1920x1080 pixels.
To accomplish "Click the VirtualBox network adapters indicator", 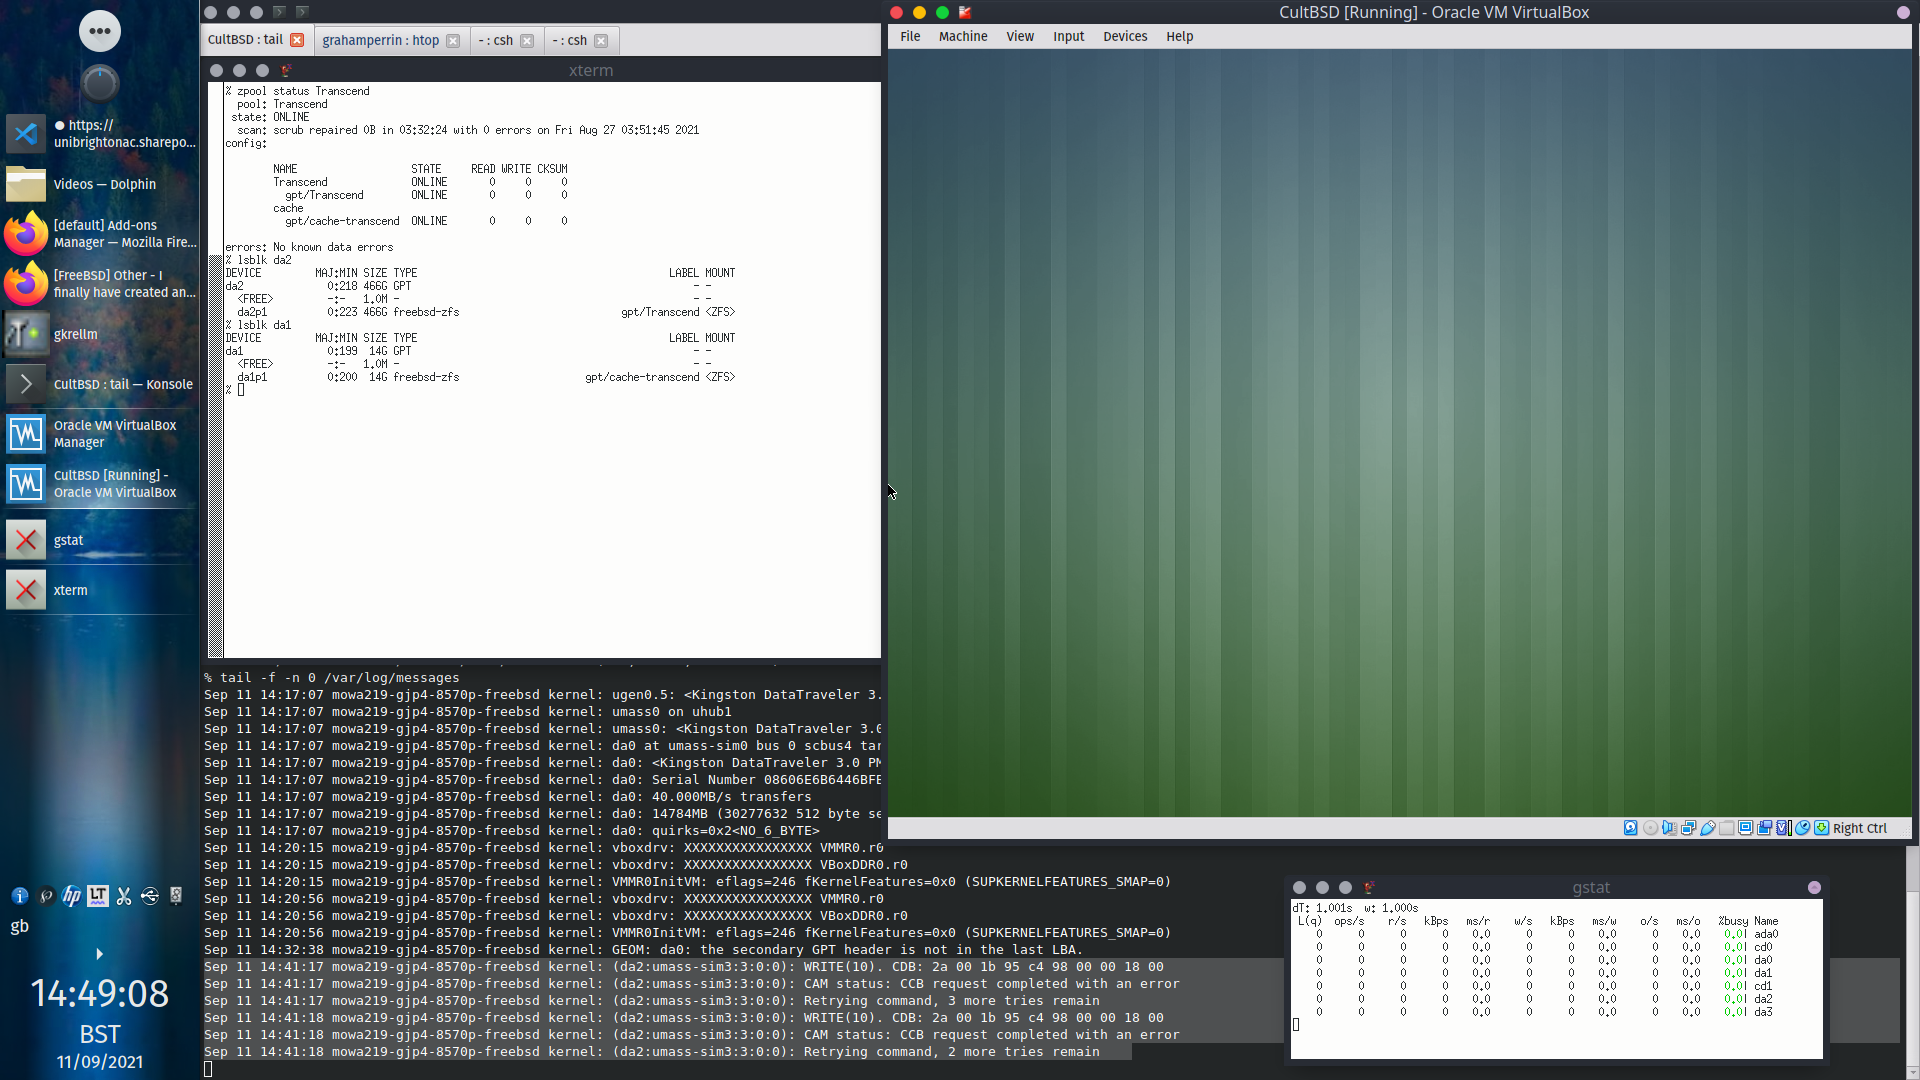I will [1689, 828].
